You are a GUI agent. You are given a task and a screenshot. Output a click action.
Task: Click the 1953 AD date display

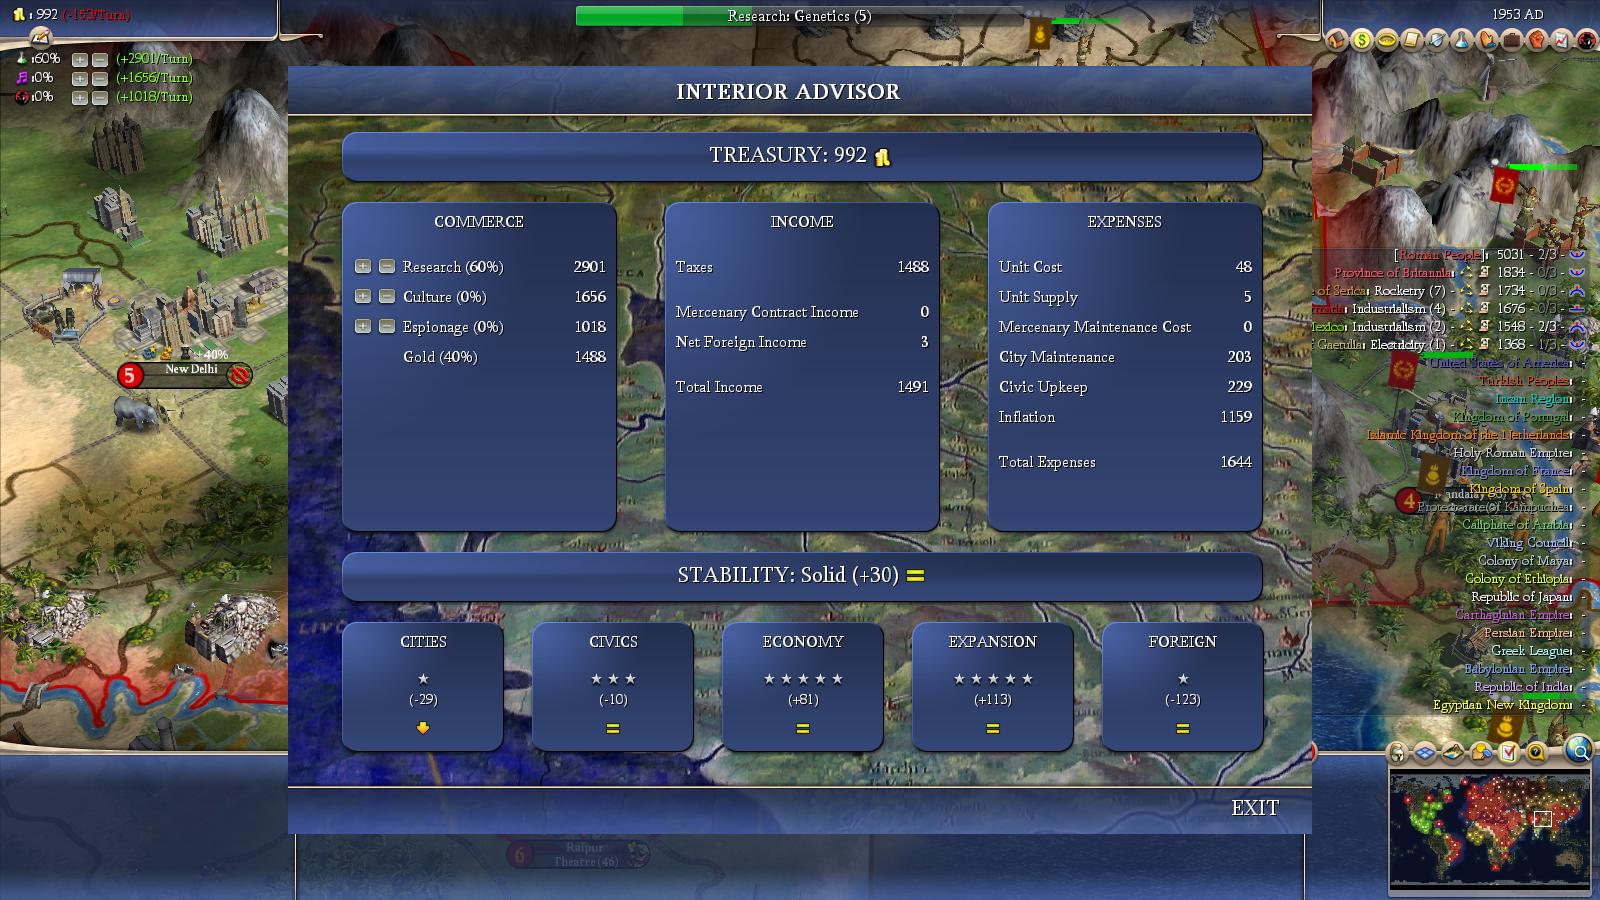(1517, 14)
